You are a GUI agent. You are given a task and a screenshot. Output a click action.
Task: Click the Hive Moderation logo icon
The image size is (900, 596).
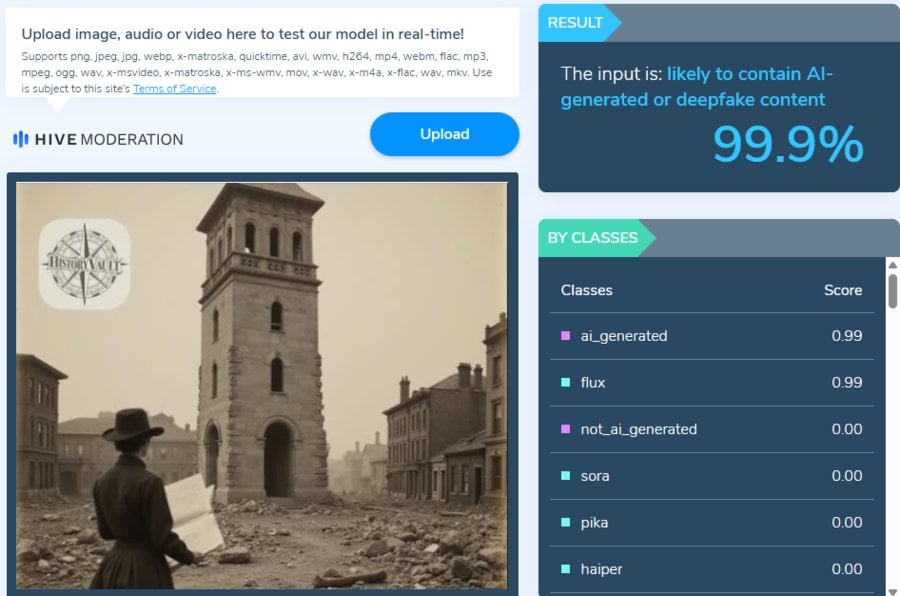21,139
